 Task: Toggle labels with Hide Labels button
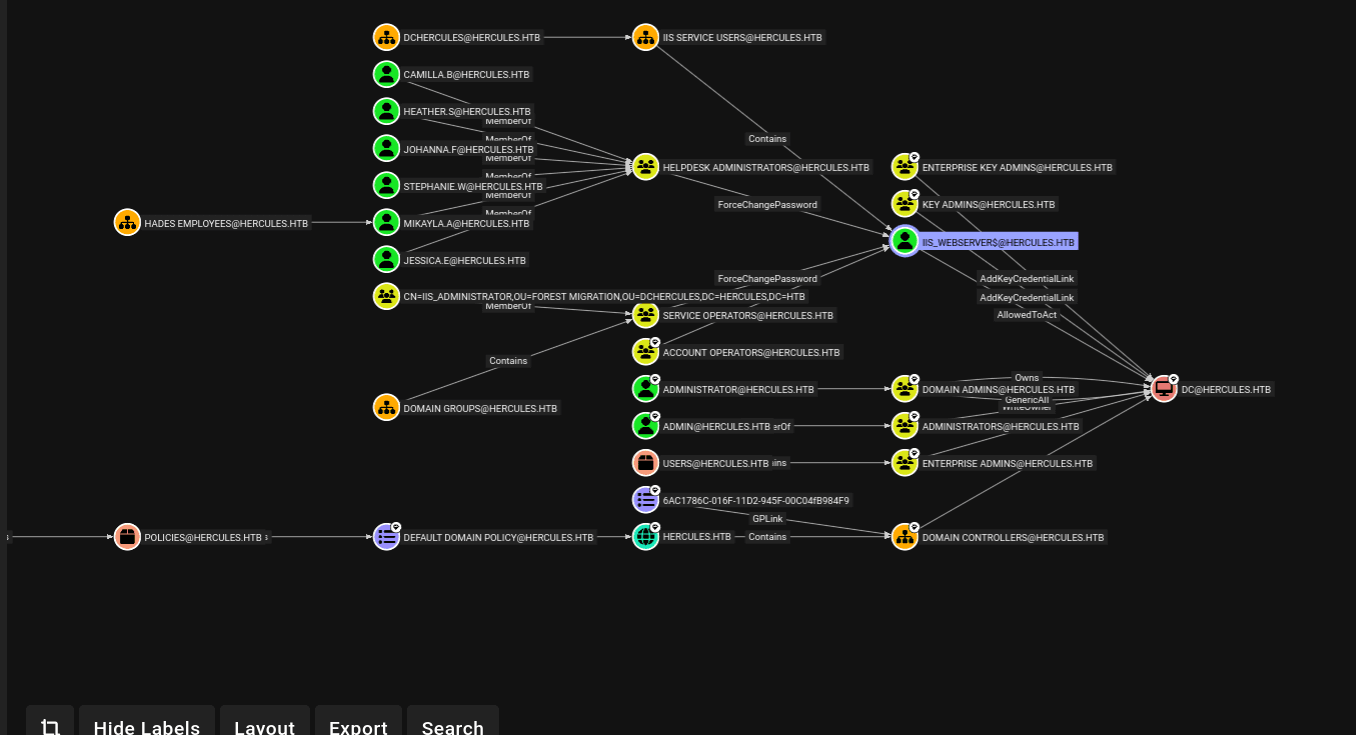tap(147, 725)
